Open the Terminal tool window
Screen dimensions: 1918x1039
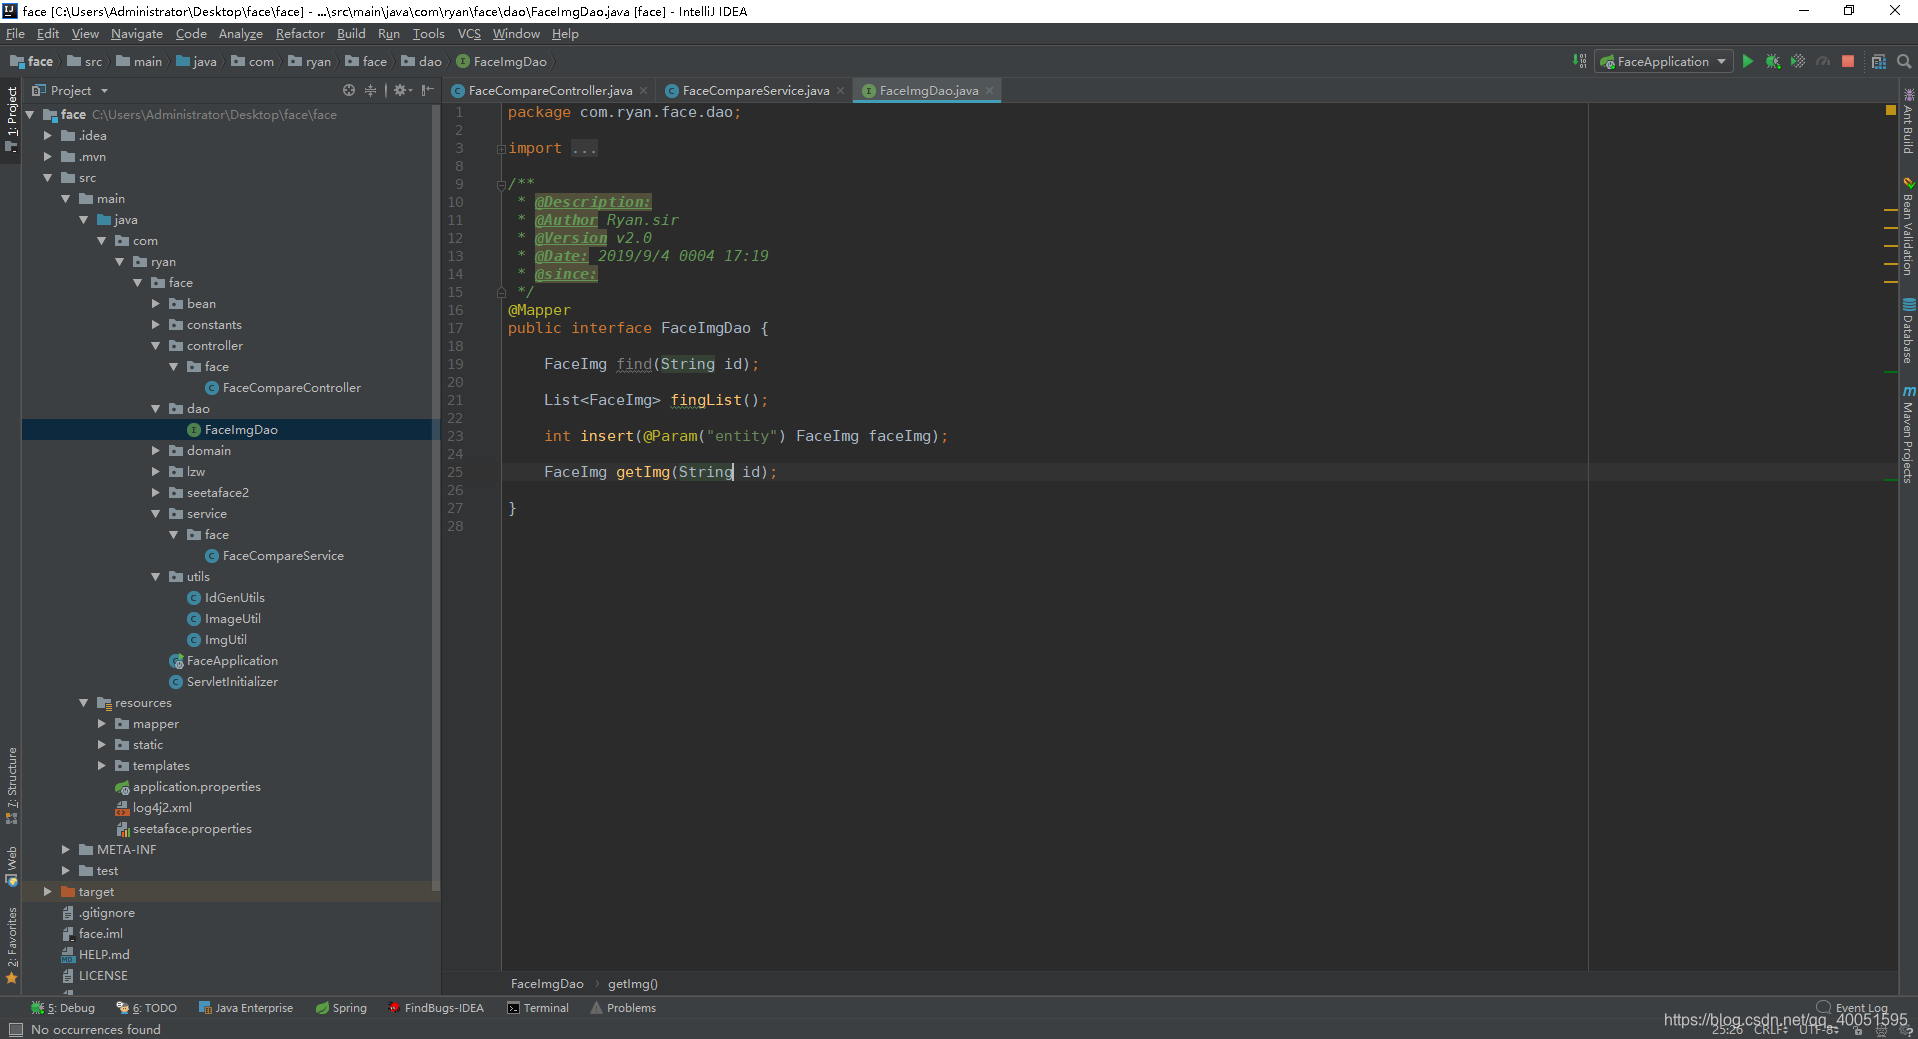click(x=538, y=1008)
